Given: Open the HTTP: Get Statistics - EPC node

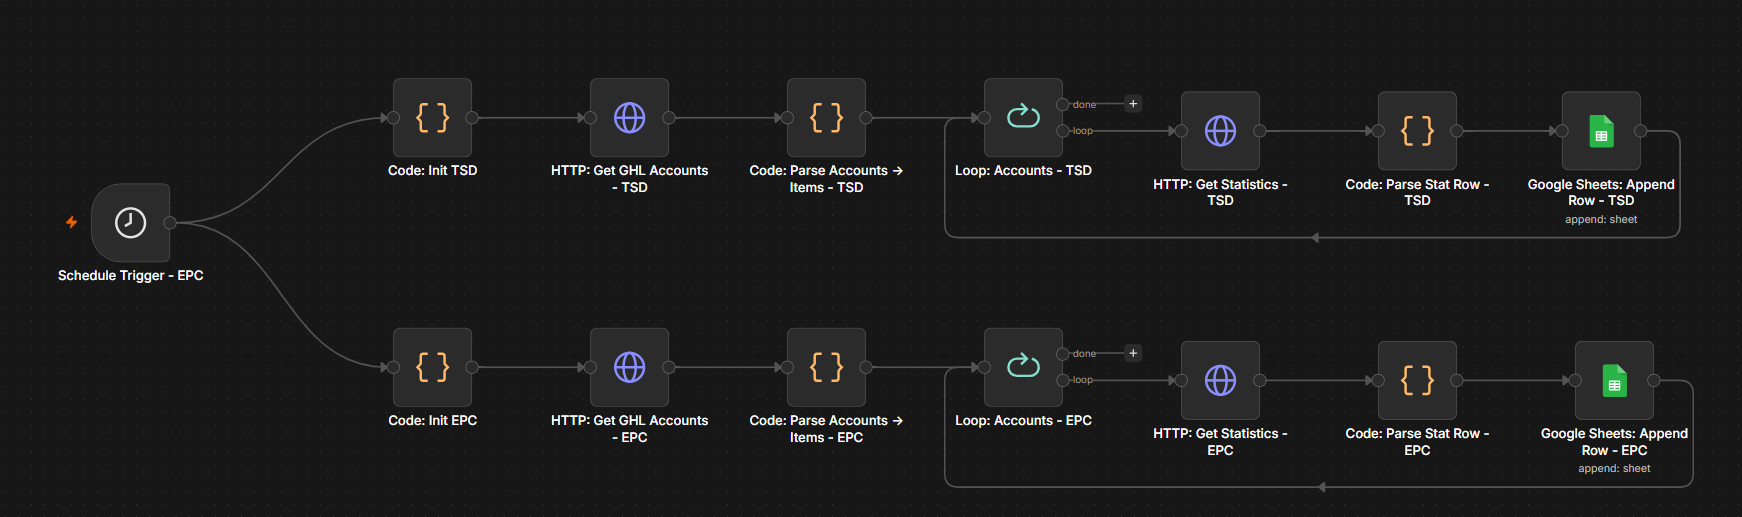Looking at the screenshot, I should pos(1220,380).
